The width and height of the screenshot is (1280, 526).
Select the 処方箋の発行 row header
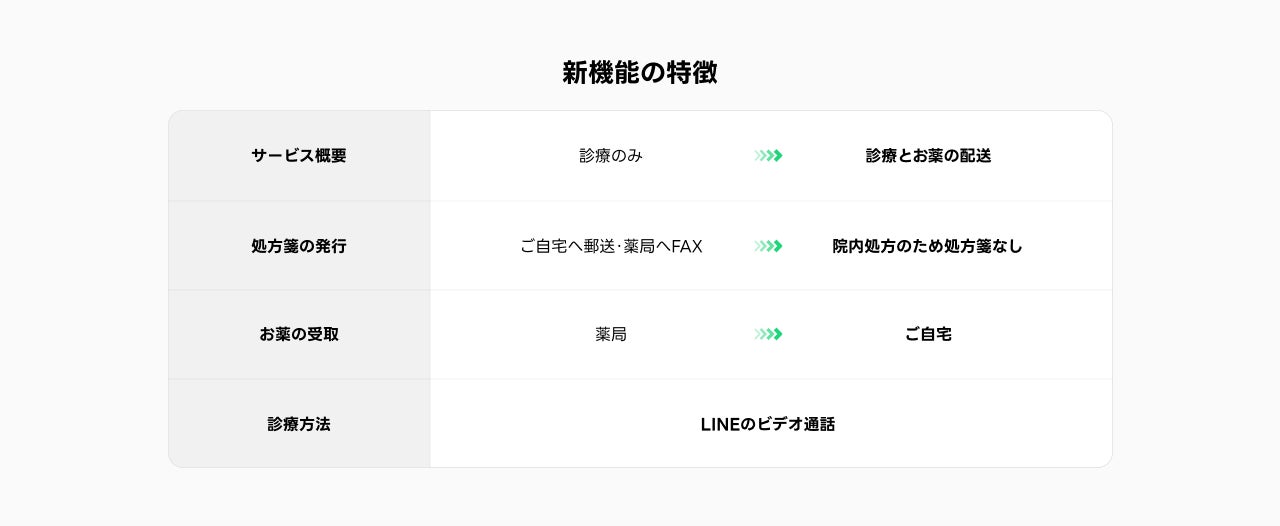point(298,246)
